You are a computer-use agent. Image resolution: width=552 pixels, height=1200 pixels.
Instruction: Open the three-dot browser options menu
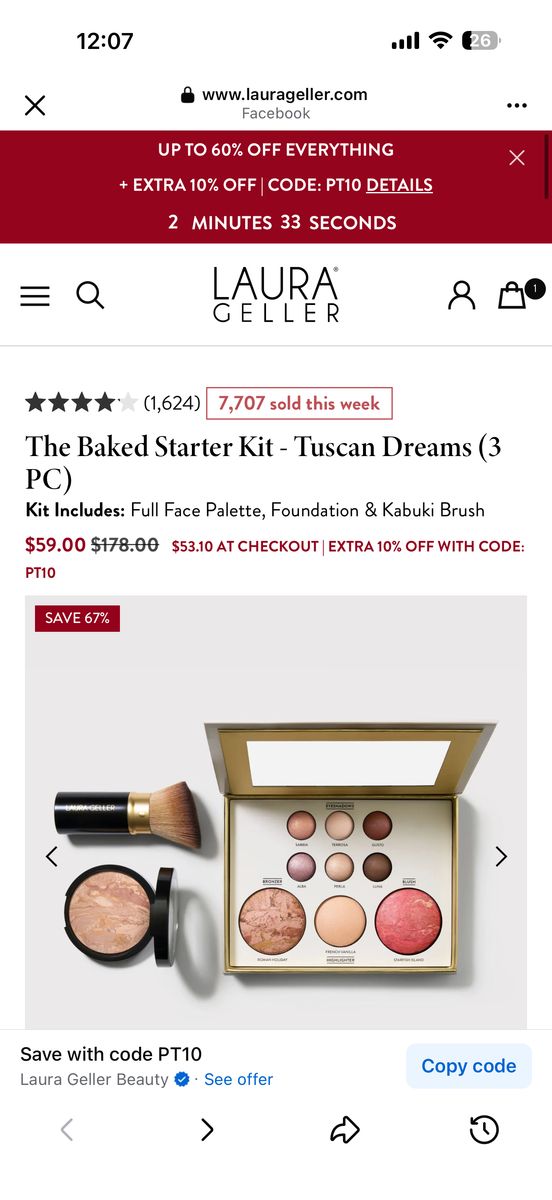[516, 105]
